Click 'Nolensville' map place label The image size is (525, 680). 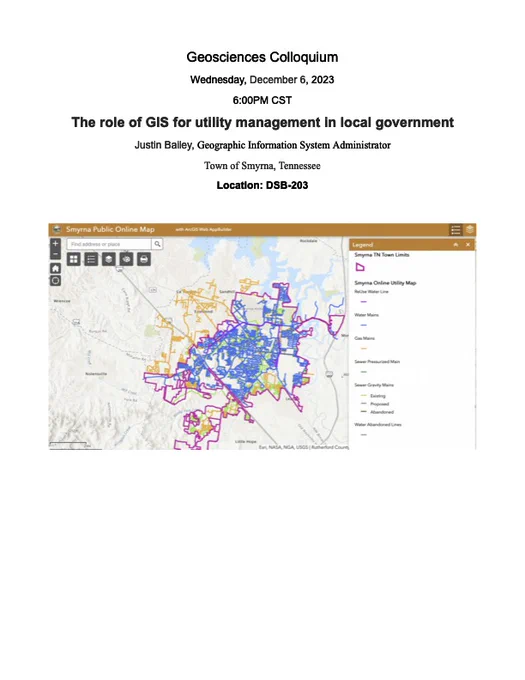pos(96,373)
